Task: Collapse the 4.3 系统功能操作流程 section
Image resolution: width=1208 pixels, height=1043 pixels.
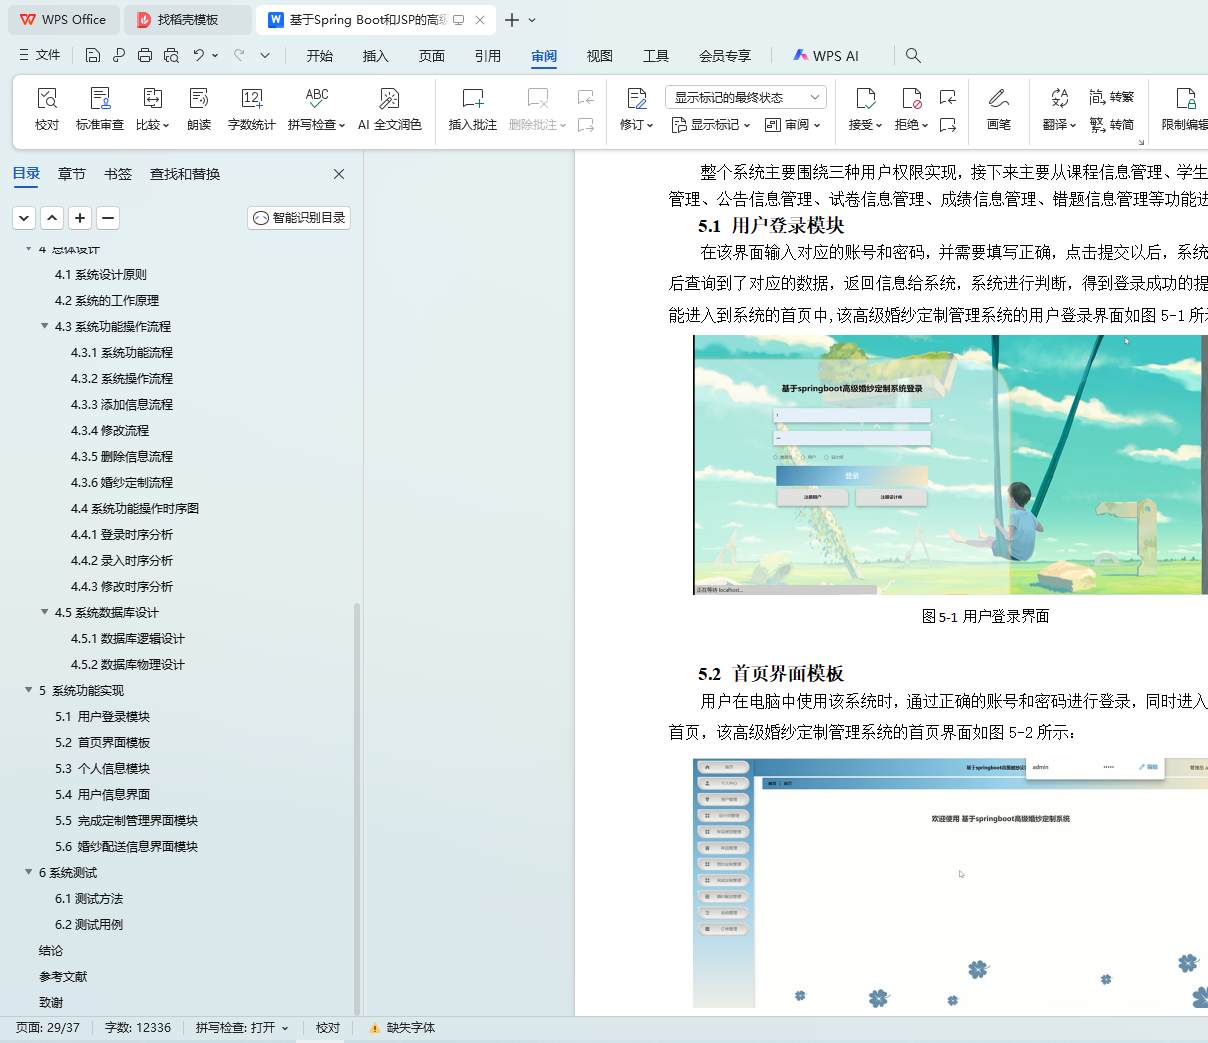Action: 44,326
